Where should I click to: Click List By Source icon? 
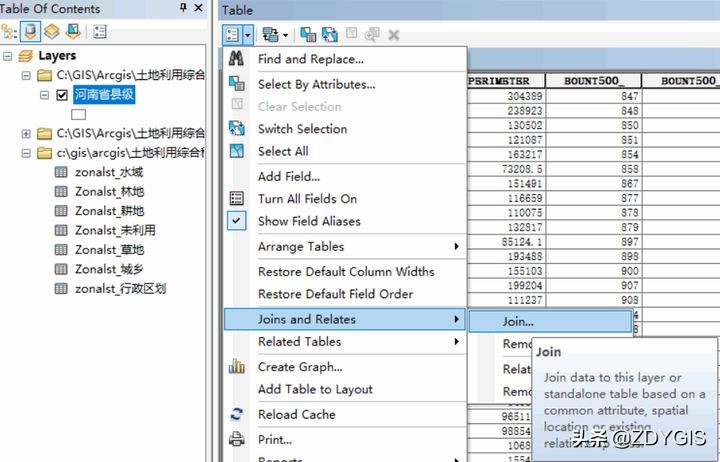pyautogui.click(x=30, y=32)
